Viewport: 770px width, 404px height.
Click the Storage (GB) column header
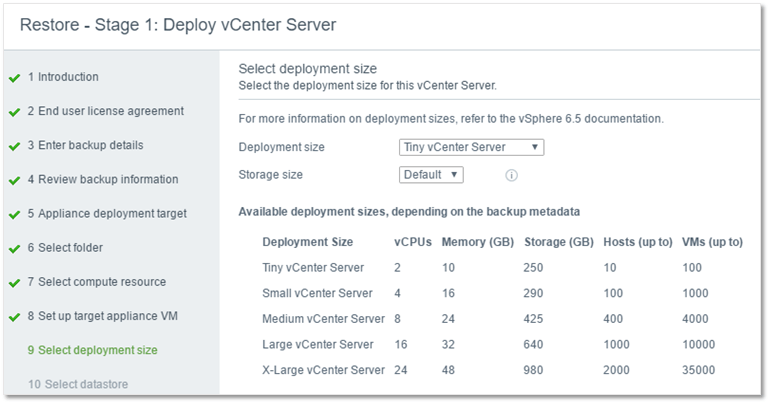point(559,242)
